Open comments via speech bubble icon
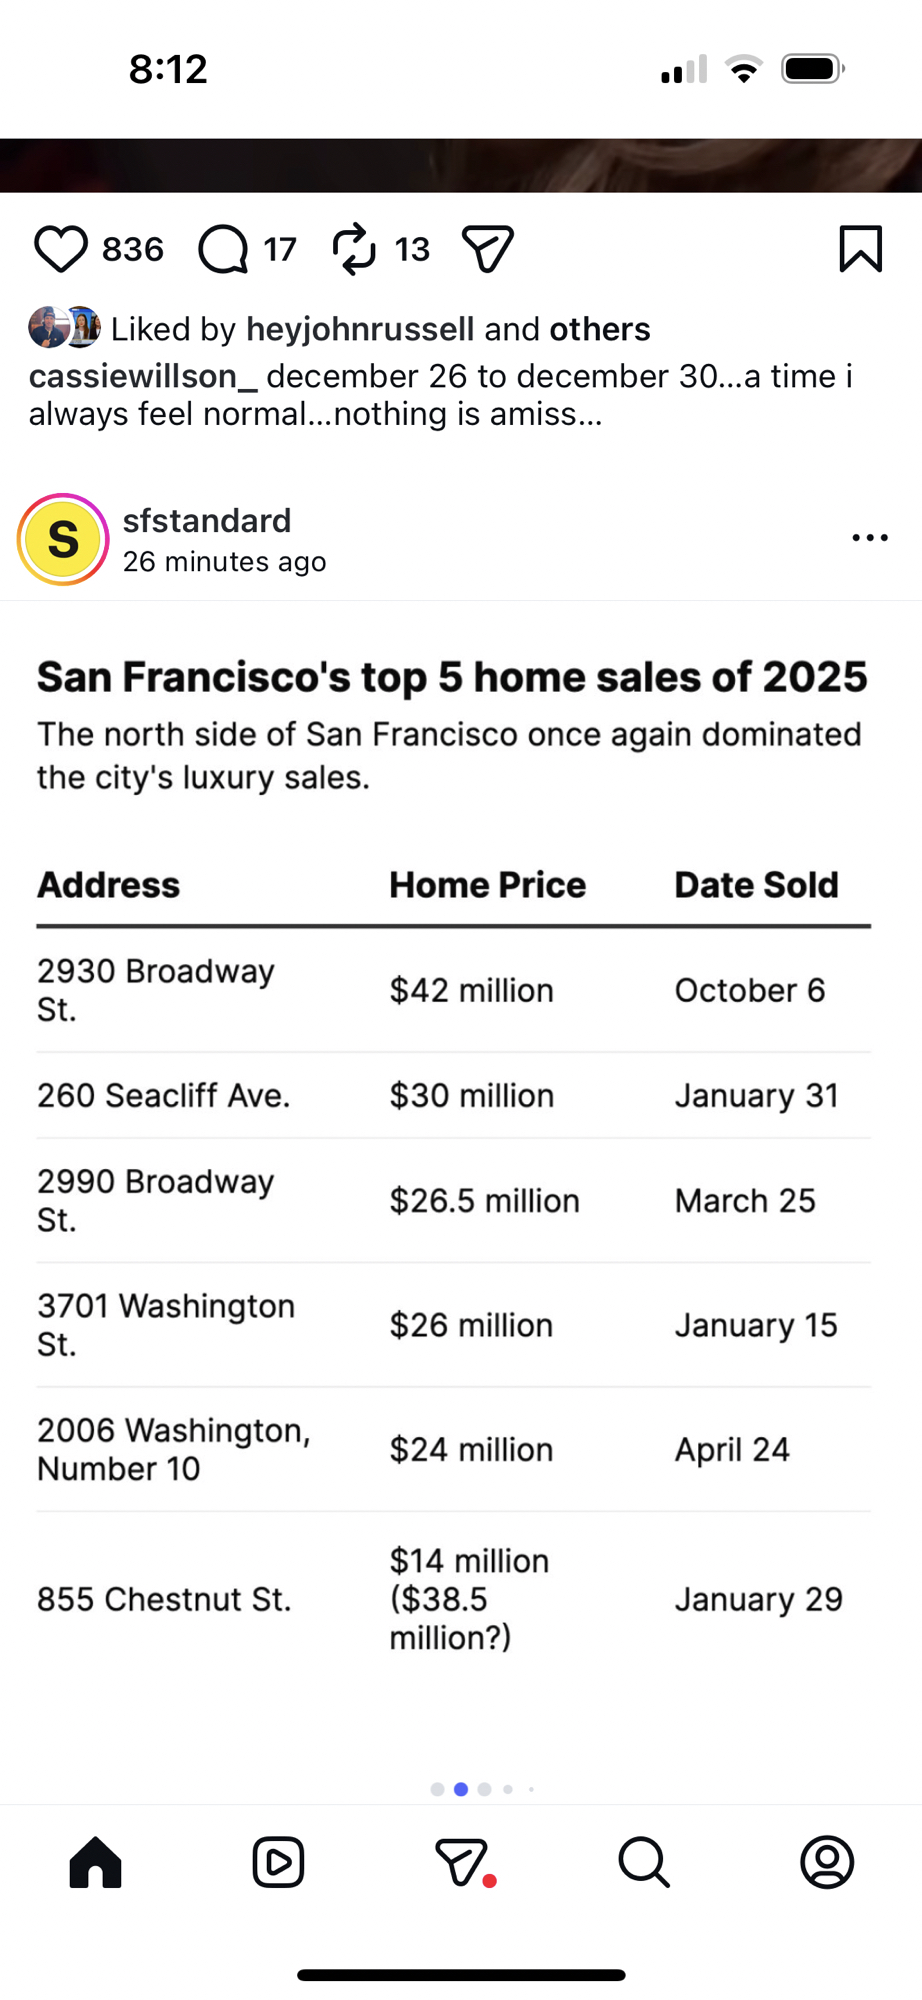Image resolution: width=922 pixels, height=2000 pixels. pyautogui.click(x=222, y=249)
